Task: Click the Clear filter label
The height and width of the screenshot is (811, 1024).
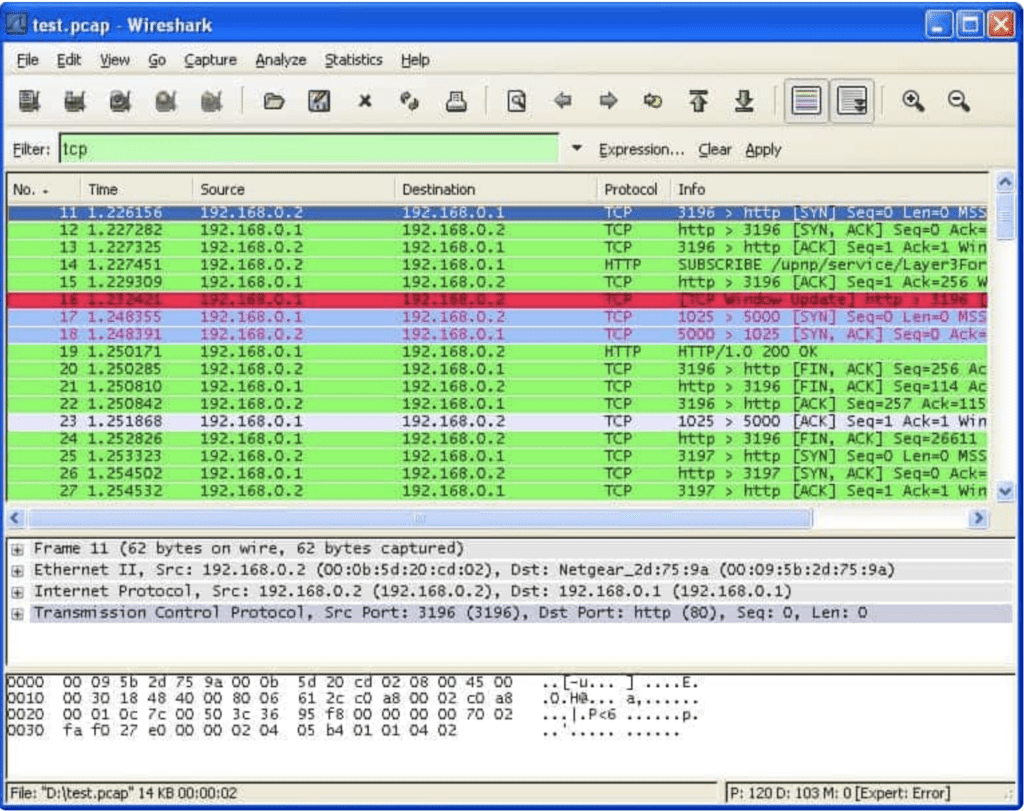Action: pos(715,149)
